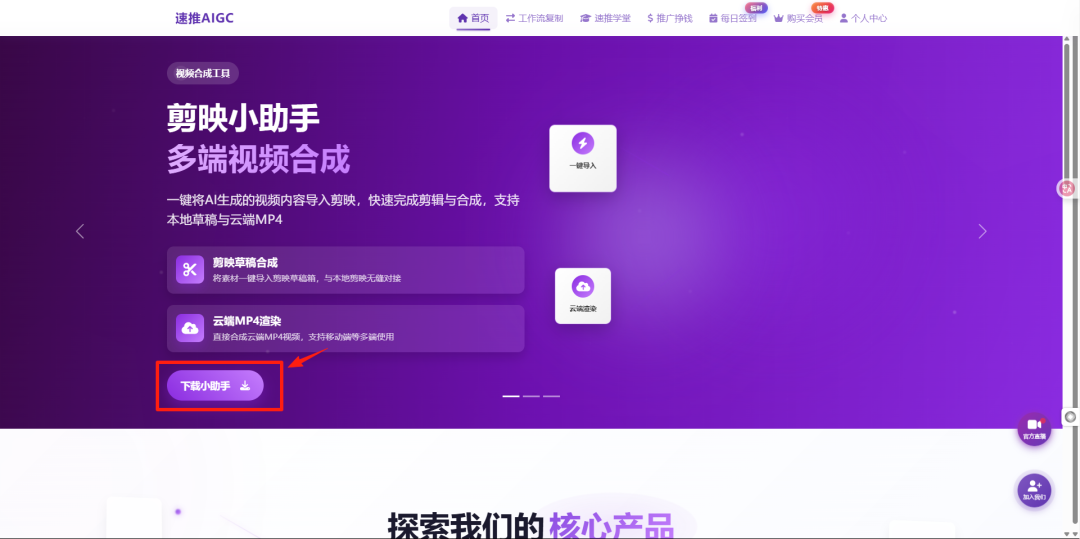
Task: Jump to the second carousel indicator dash
Action: (531, 397)
